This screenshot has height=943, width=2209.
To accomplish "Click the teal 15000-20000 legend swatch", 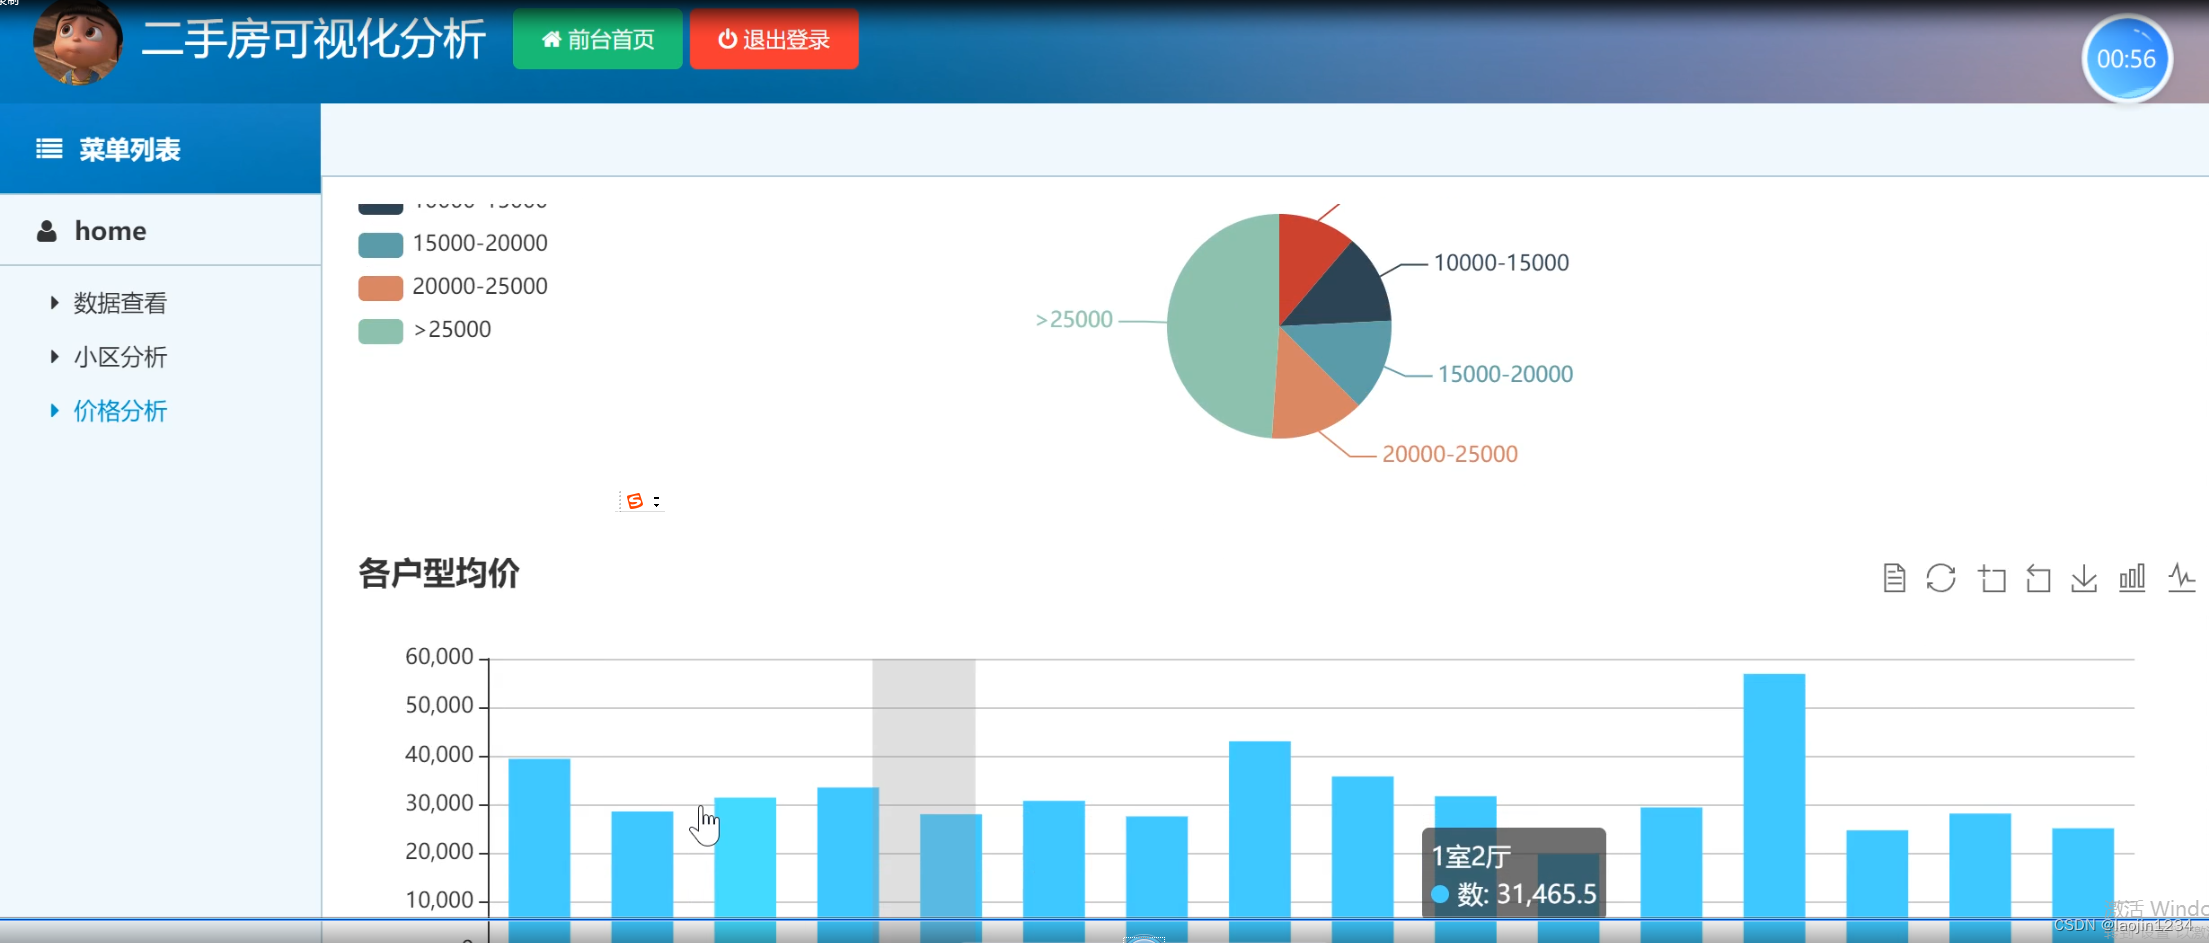I will coord(380,245).
